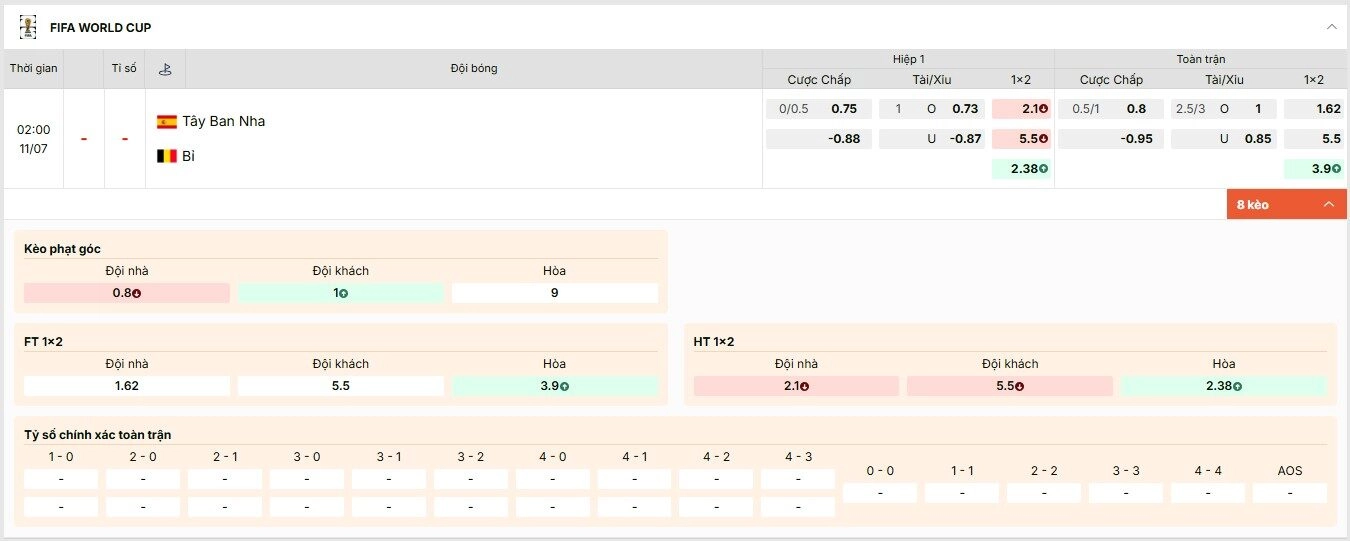Click Toàn trận 1×2 odds 1.62 in main table
The width and height of the screenshot is (1350, 541).
(1314, 109)
